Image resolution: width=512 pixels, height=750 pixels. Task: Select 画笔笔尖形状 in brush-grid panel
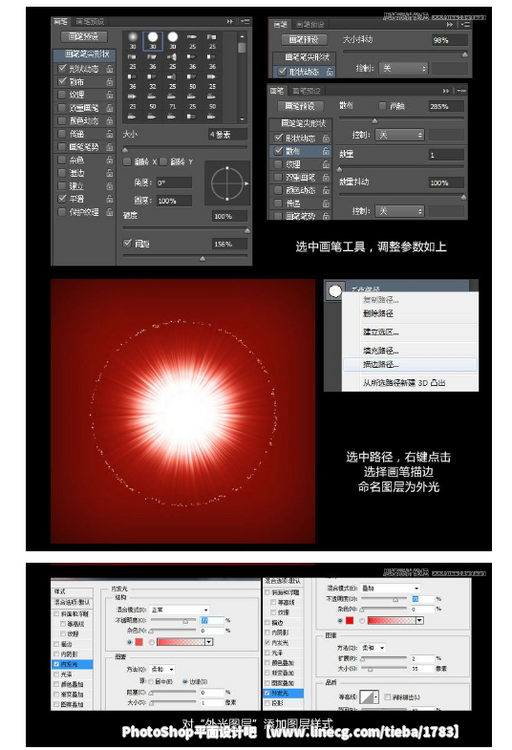[x=84, y=54]
